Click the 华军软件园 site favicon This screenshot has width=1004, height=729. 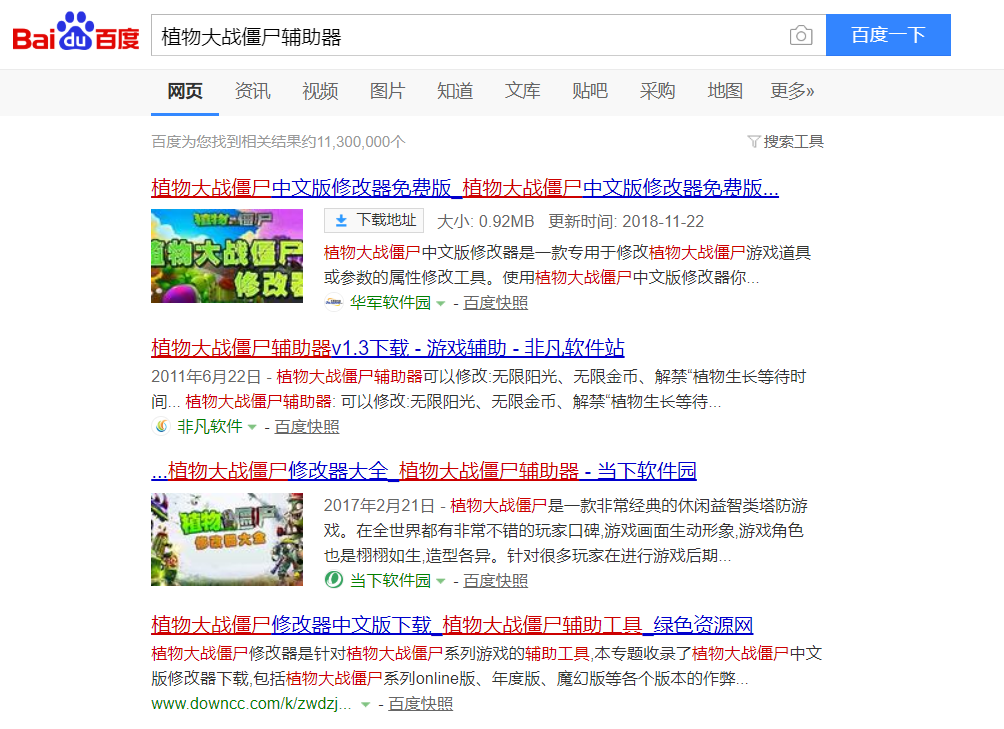pyautogui.click(x=334, y=302)
